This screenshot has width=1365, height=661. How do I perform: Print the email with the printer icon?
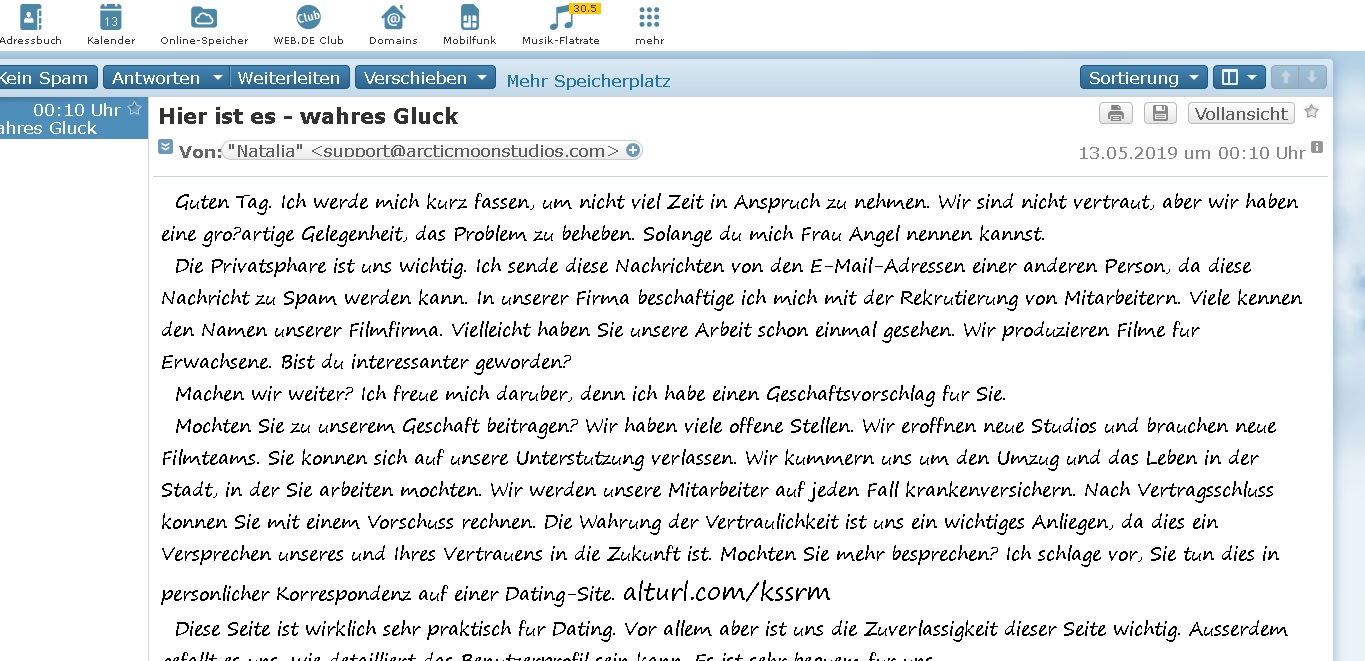pyautogui.click(x=1116, y=113)
